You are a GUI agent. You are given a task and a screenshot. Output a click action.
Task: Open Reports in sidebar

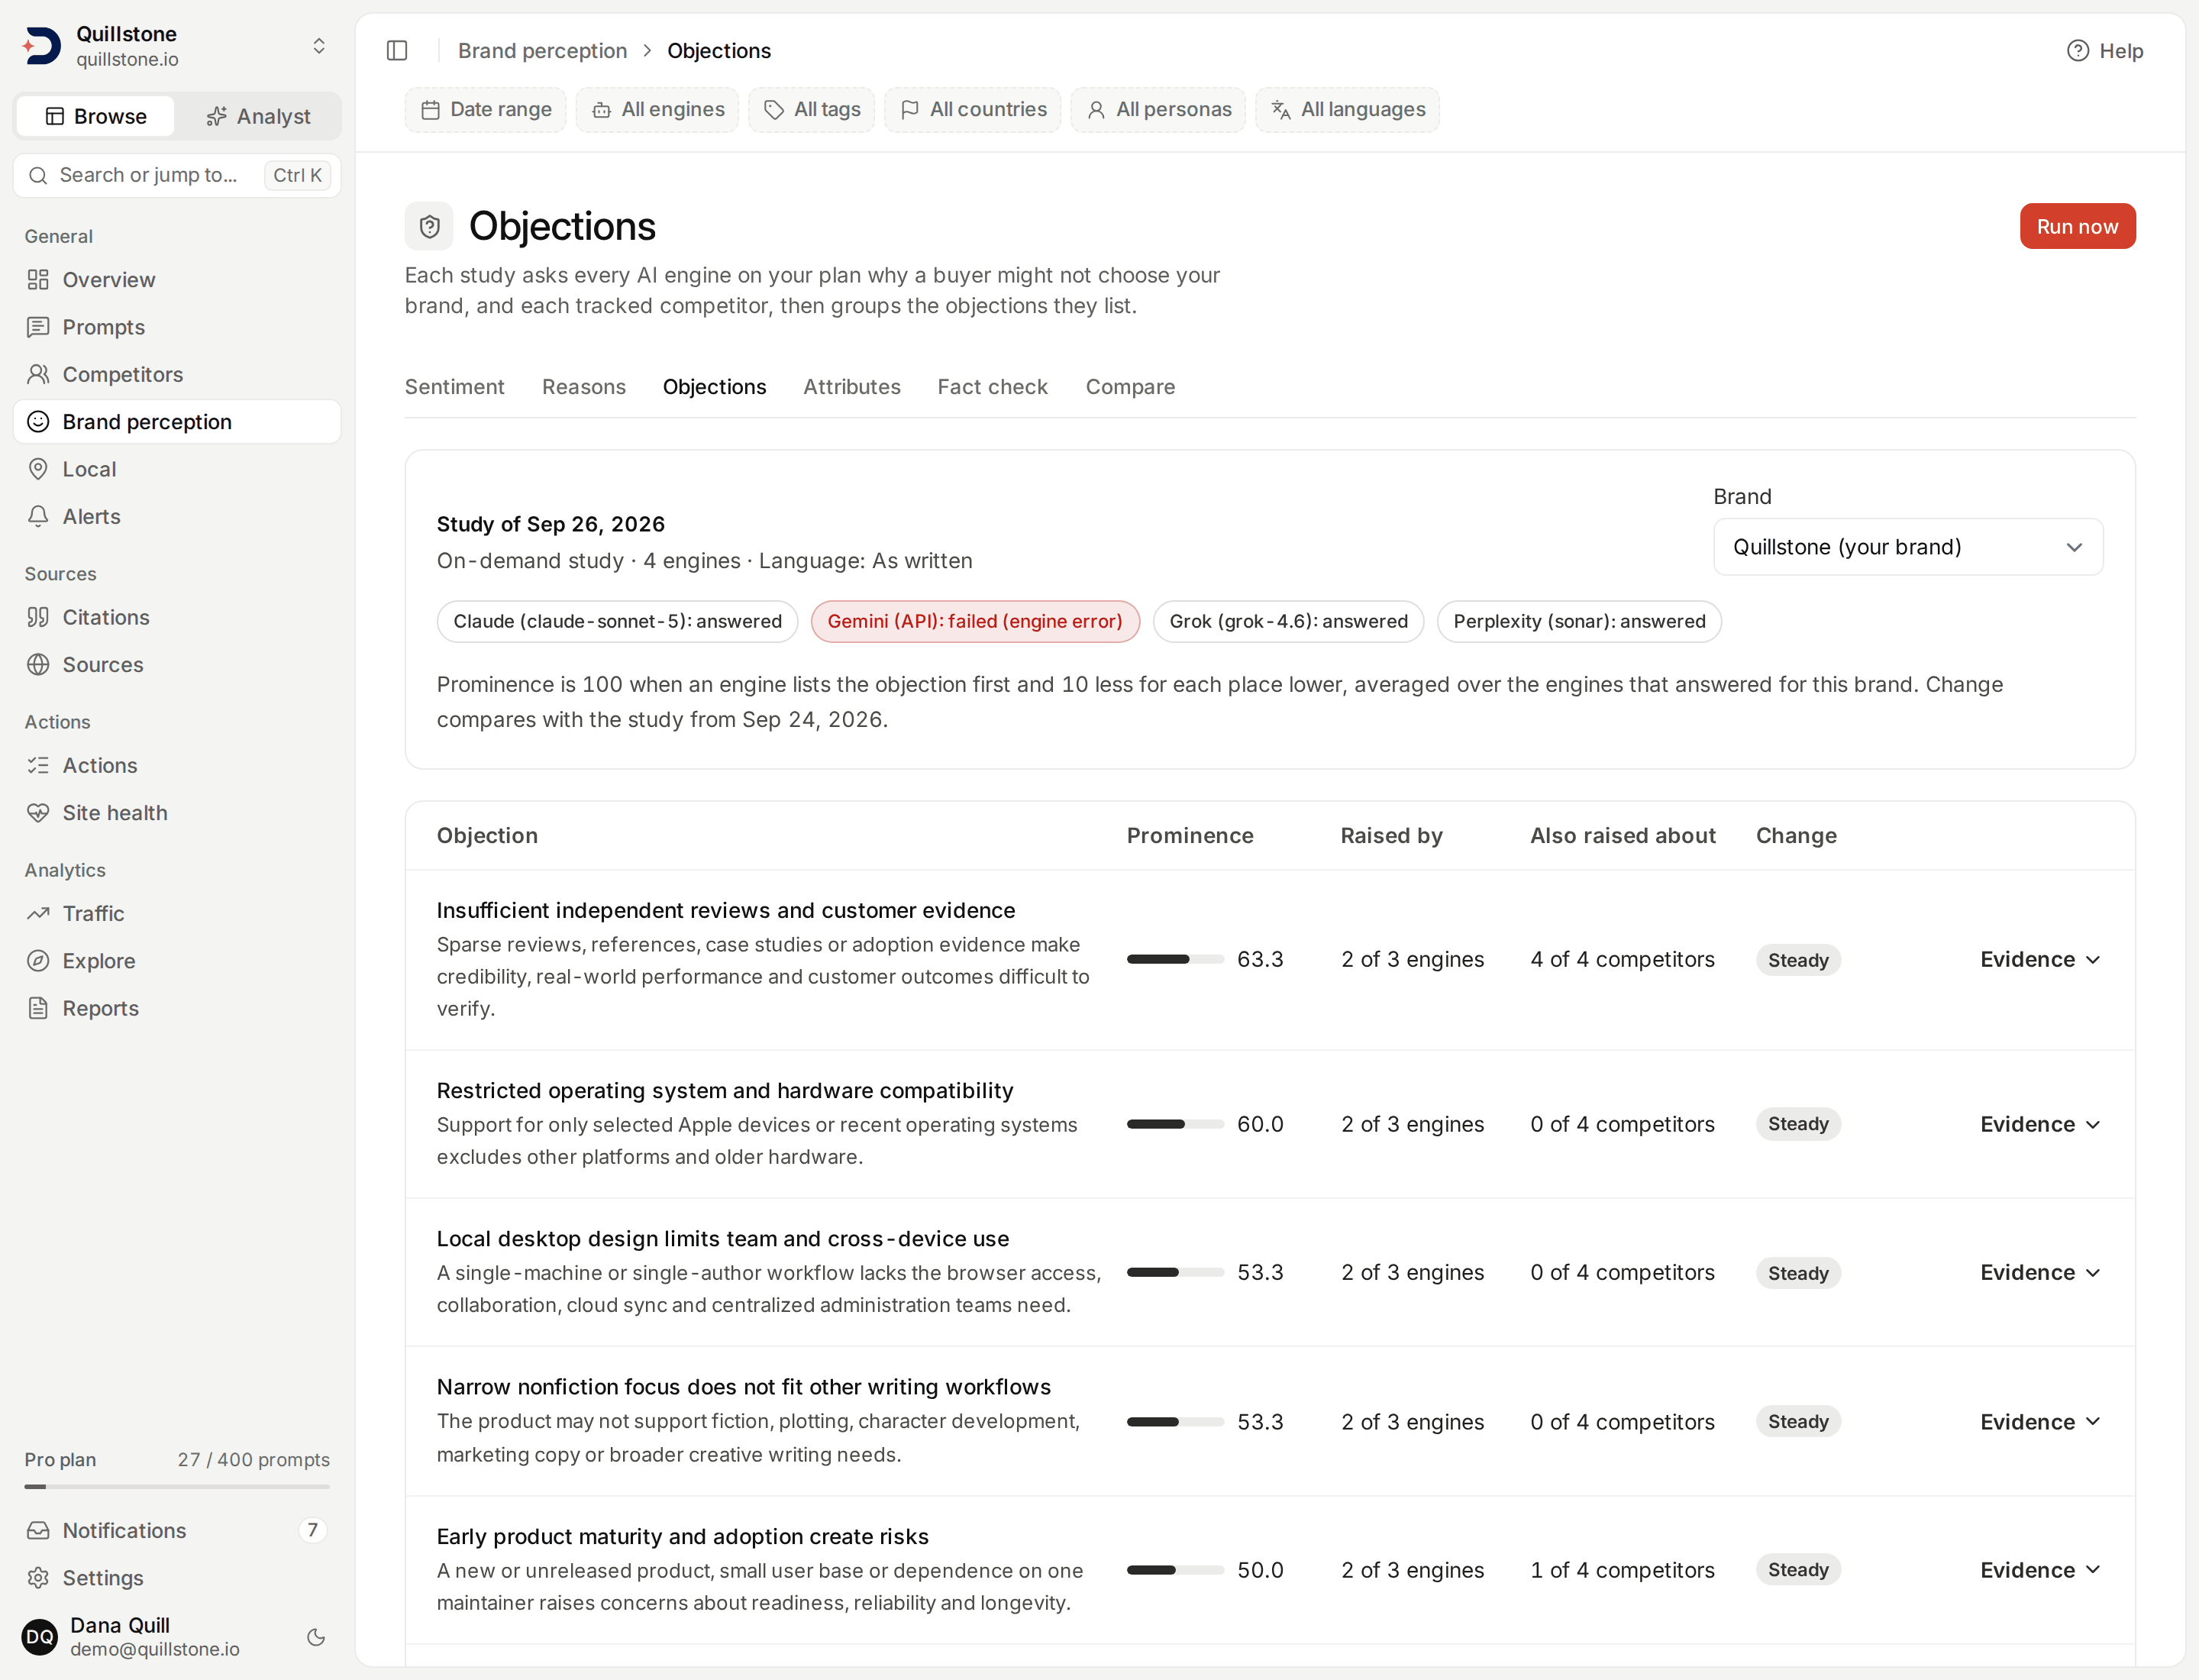[x=177, y=1008]
